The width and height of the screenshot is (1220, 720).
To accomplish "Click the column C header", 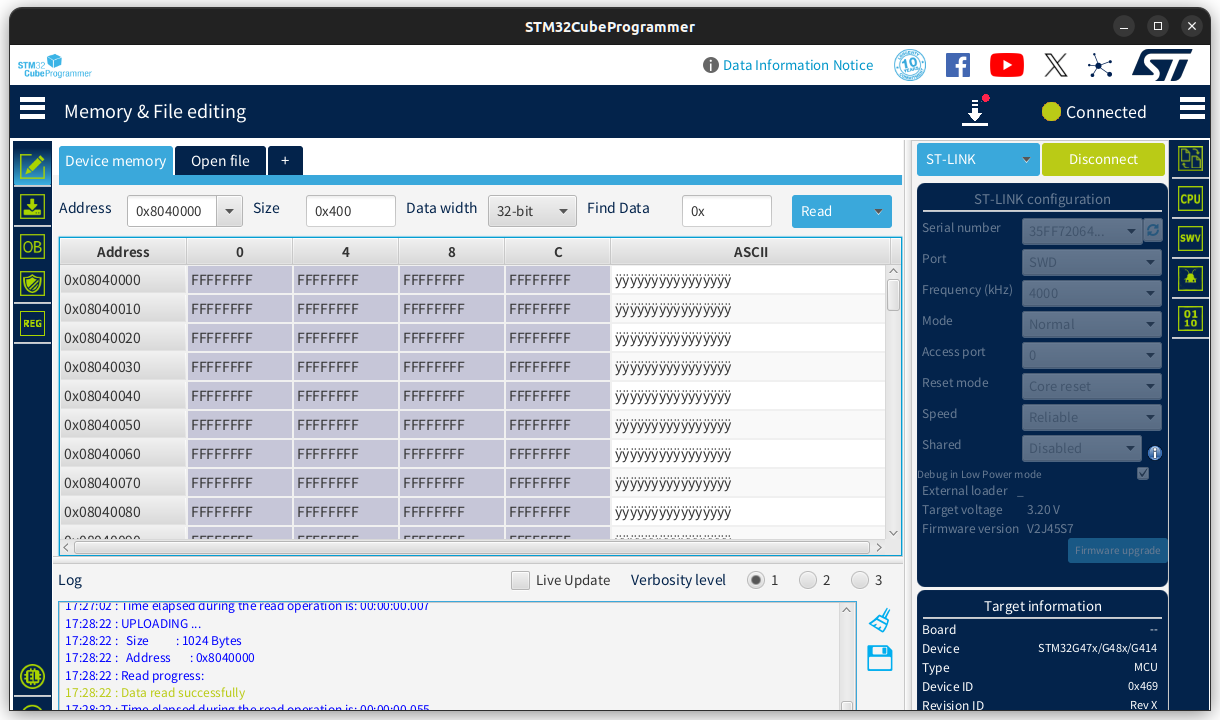I will 557,252.
